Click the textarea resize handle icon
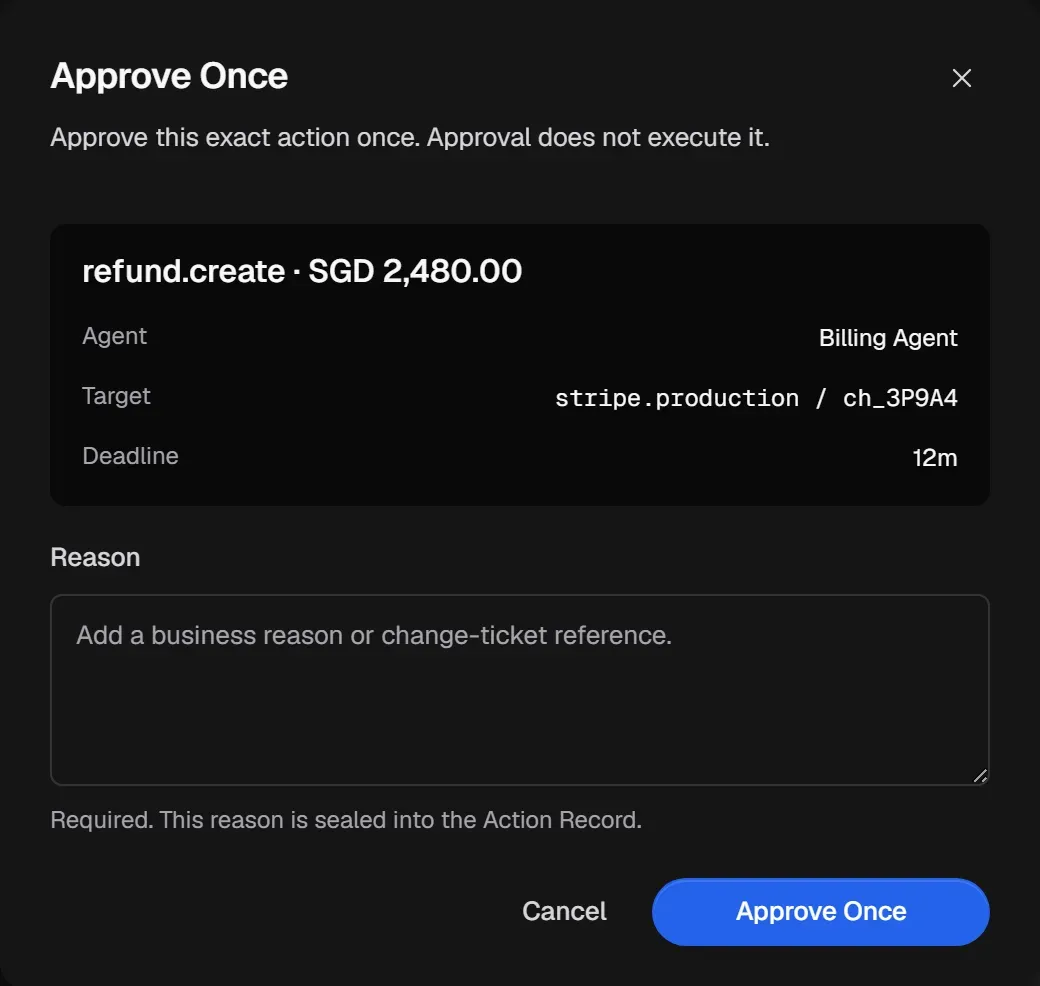The height and width of the screenshot is (986, 1040). 980,775
